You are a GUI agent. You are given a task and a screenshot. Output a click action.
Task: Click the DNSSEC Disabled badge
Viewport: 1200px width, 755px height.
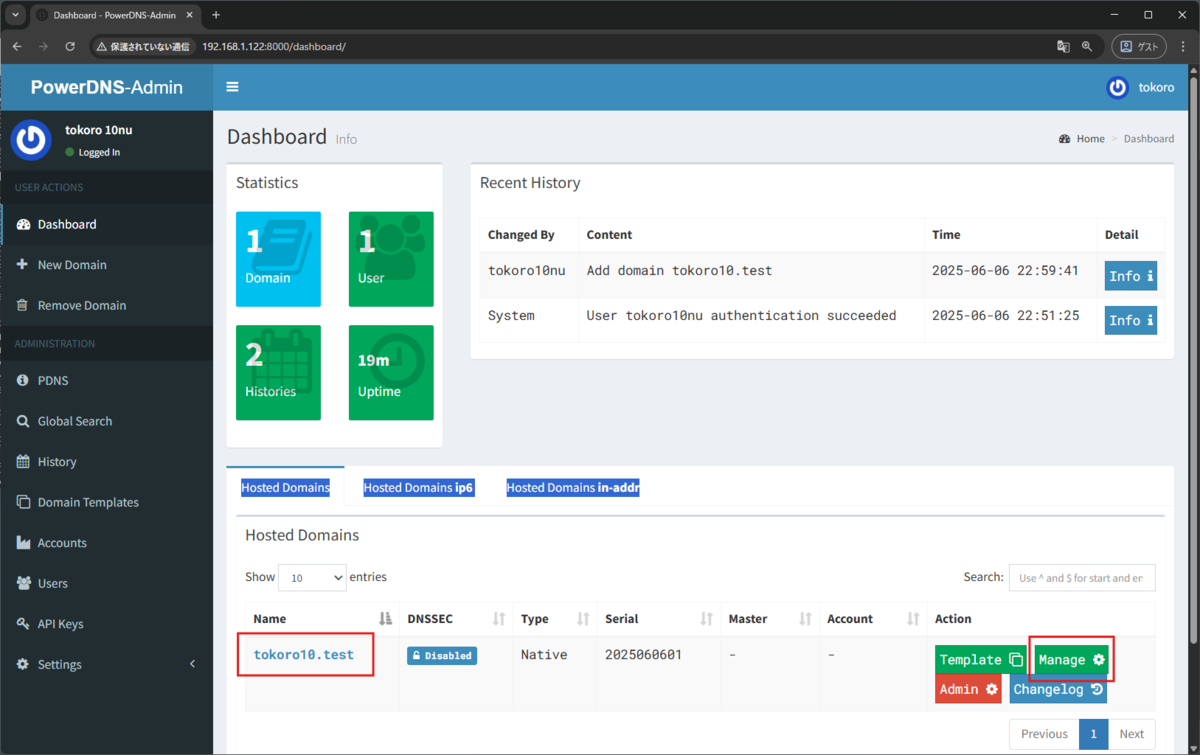[442, 656]
